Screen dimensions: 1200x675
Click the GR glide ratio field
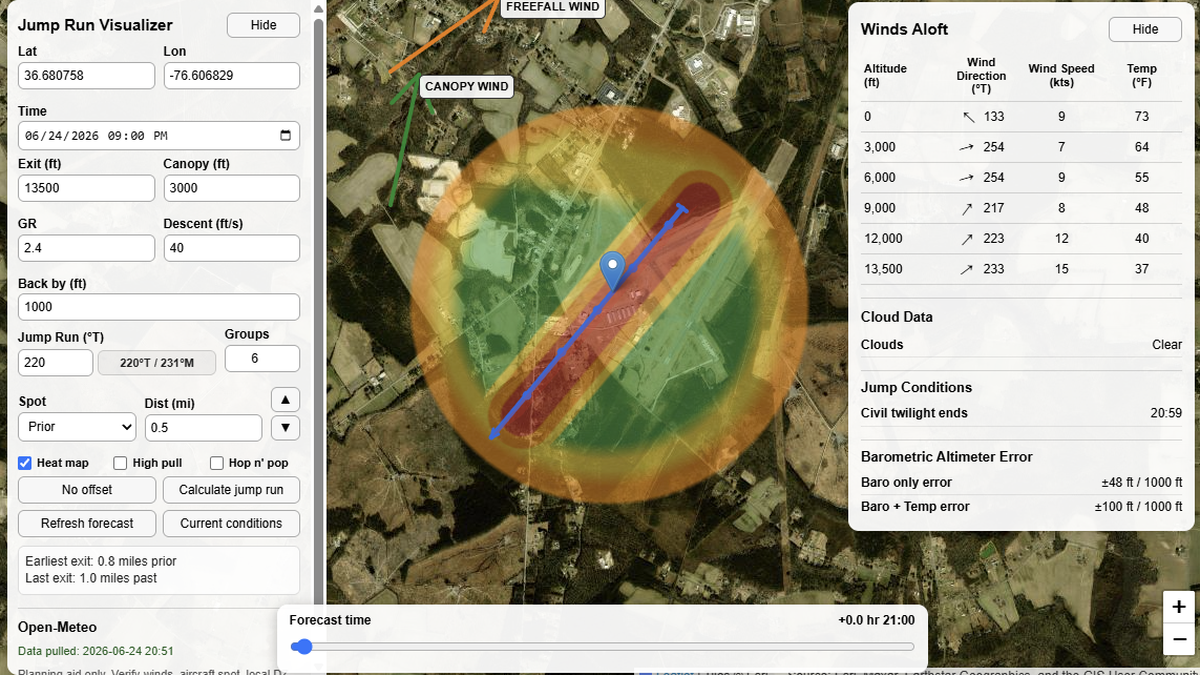(87, 248)
